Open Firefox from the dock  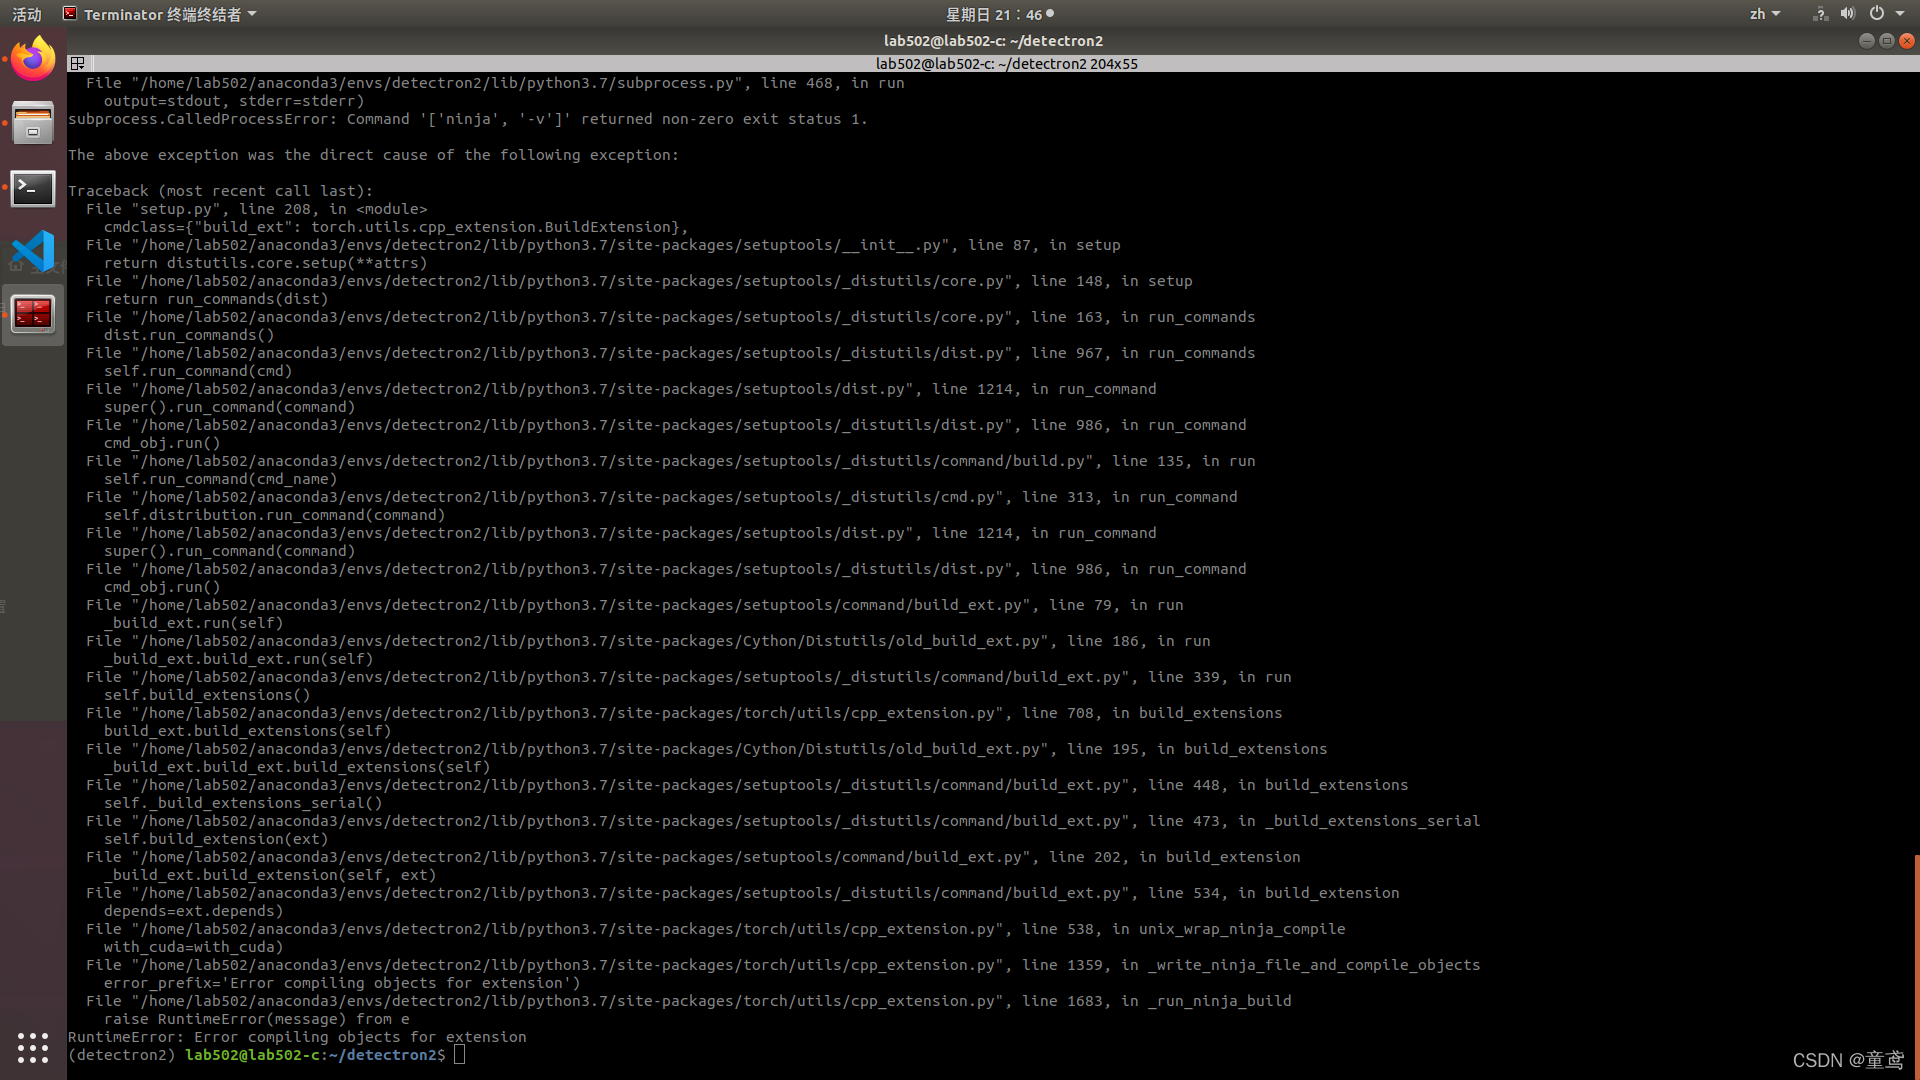click(x=33, y=60)
